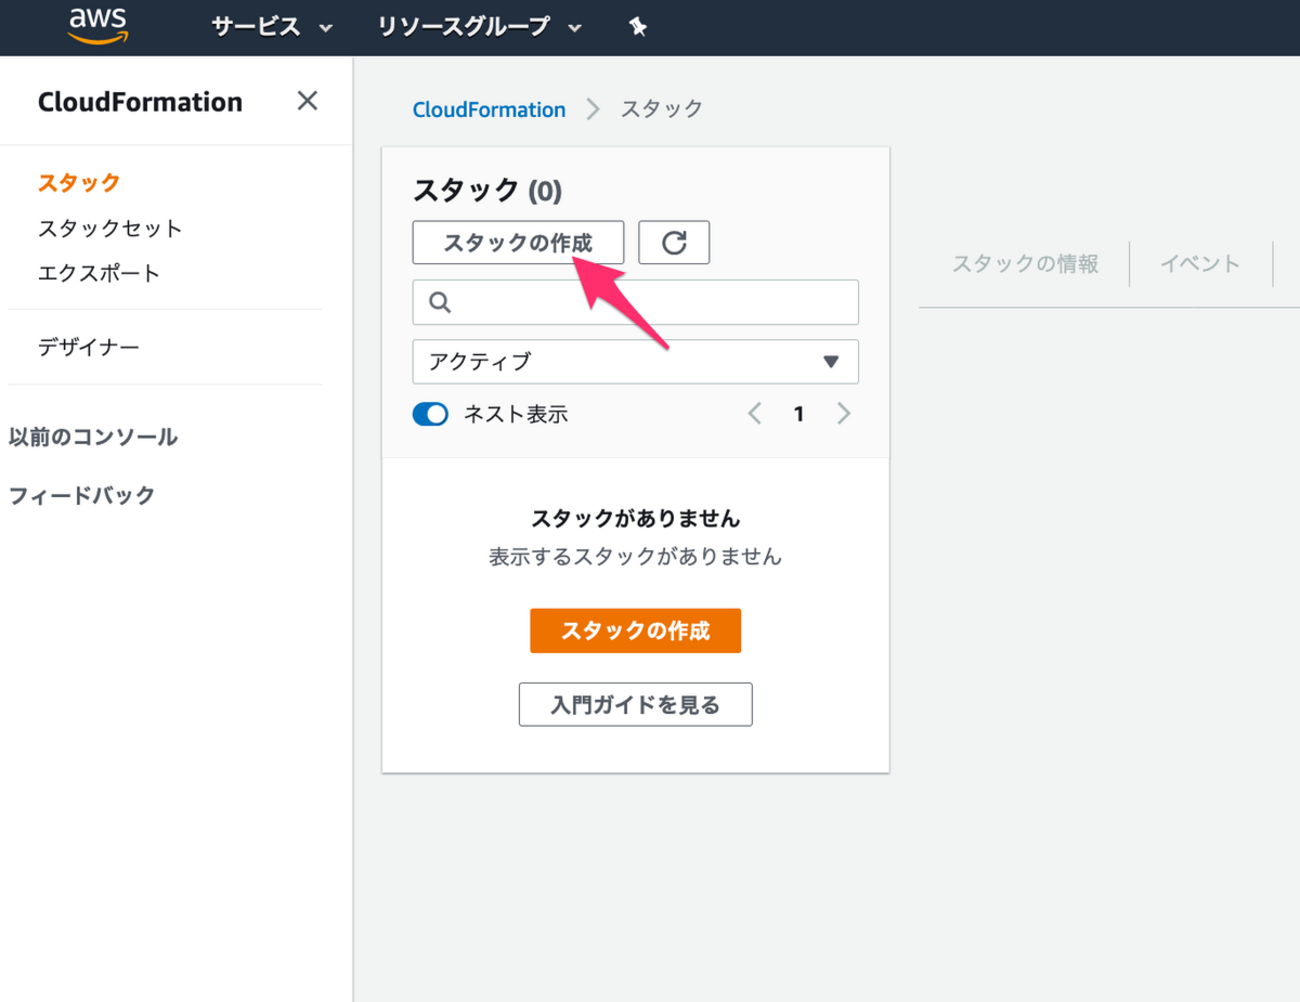
Task: Go to 以前のコンソール
Action: [93, 437]
